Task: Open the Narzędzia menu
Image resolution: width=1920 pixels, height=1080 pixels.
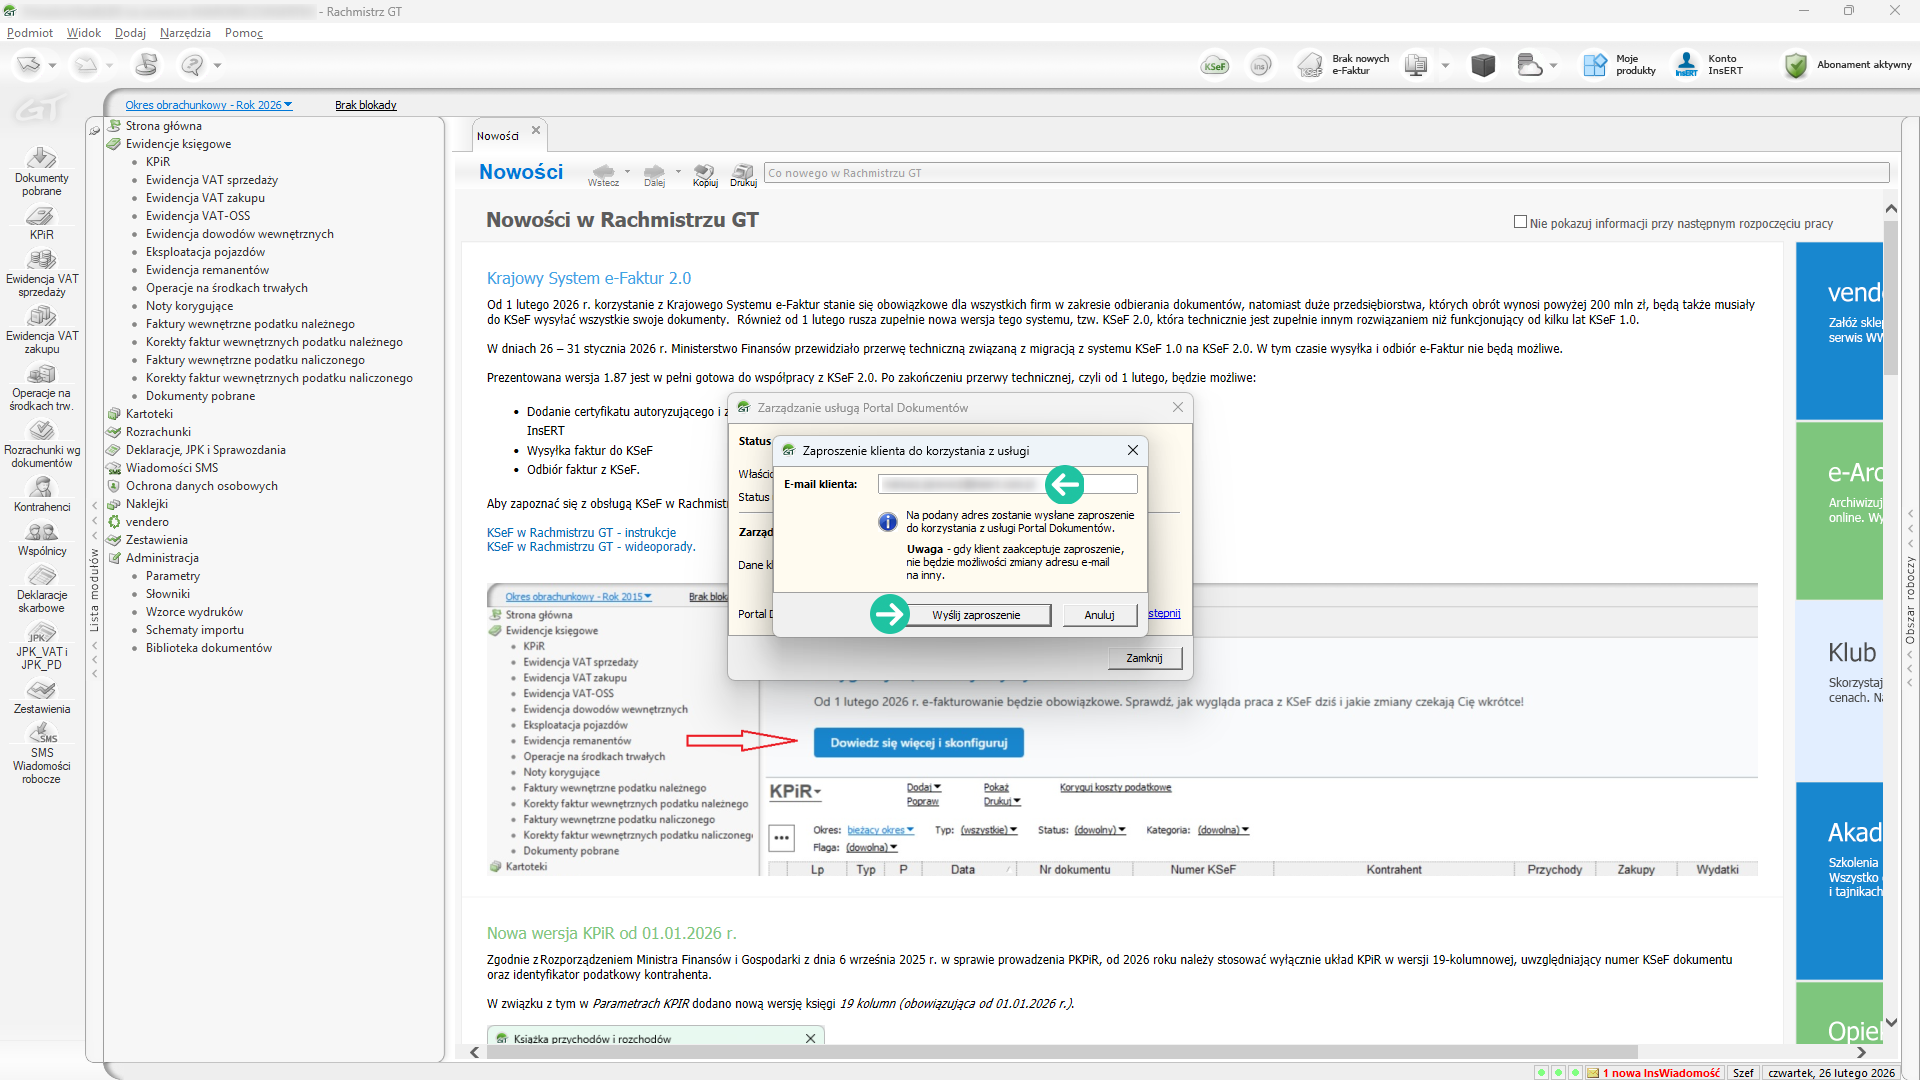Action: (185, 33)
